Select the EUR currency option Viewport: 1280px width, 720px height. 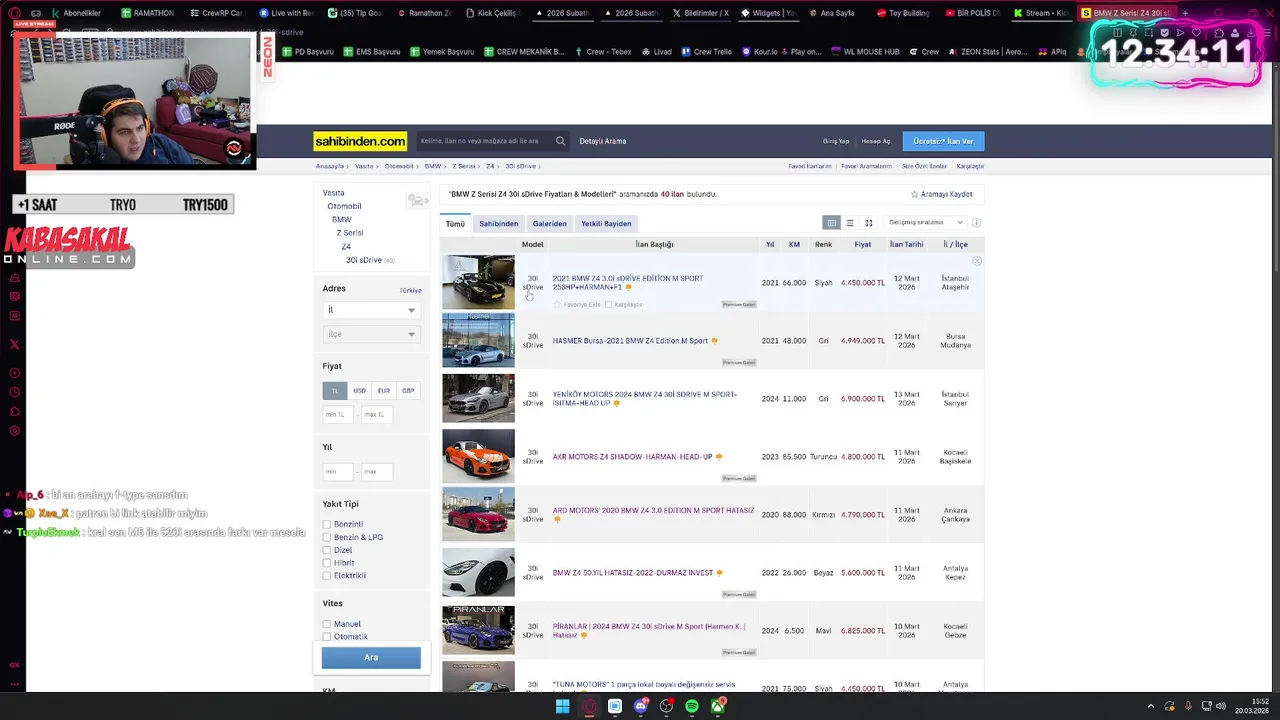[383, 391]
